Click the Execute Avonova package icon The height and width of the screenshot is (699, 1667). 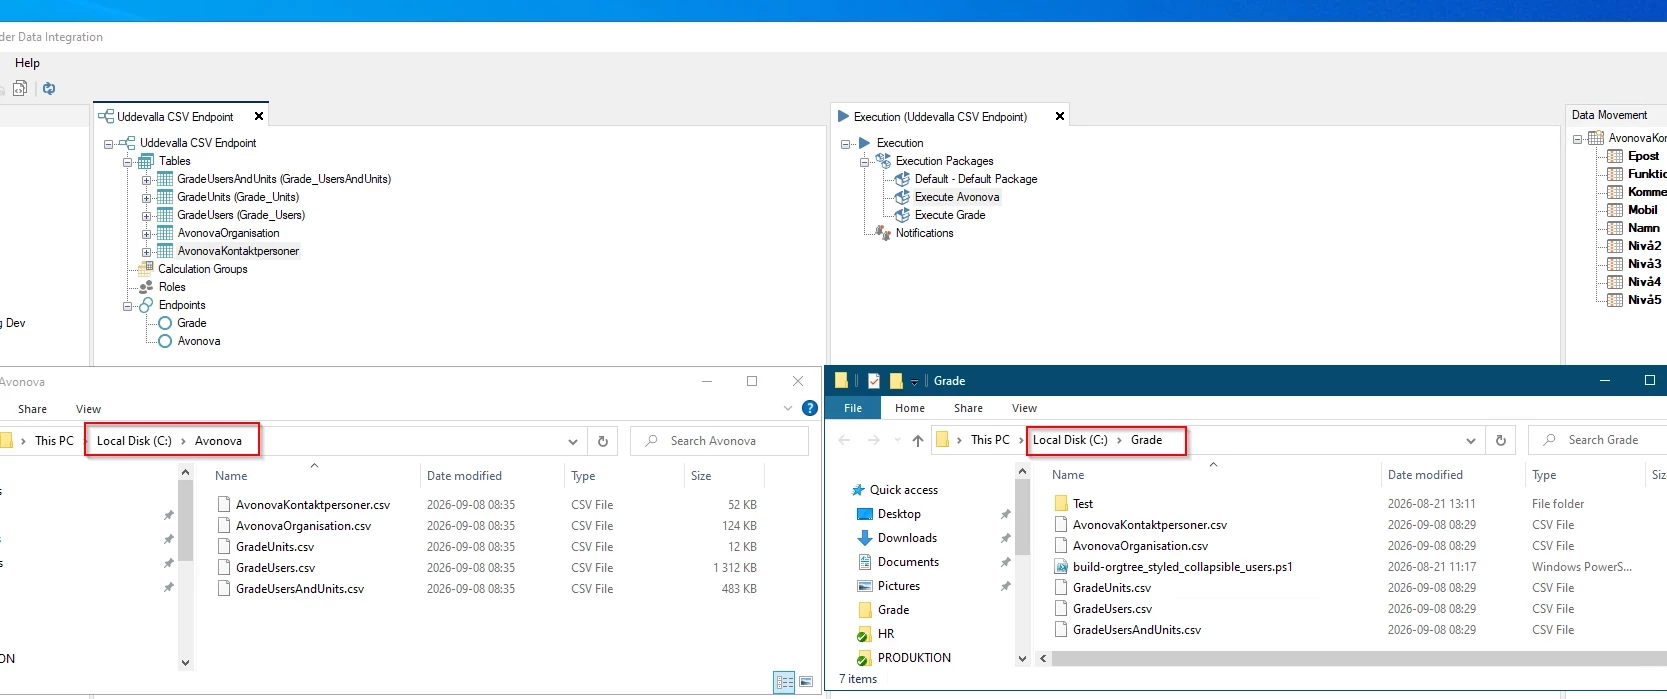coord(902,197)
